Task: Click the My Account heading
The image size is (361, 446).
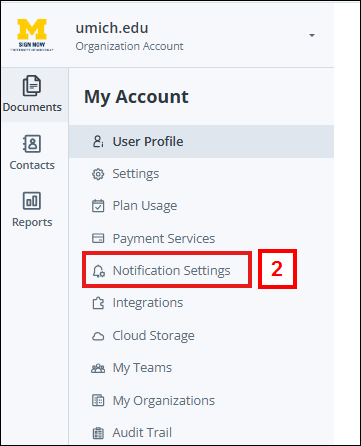Action: pos(136,97)
